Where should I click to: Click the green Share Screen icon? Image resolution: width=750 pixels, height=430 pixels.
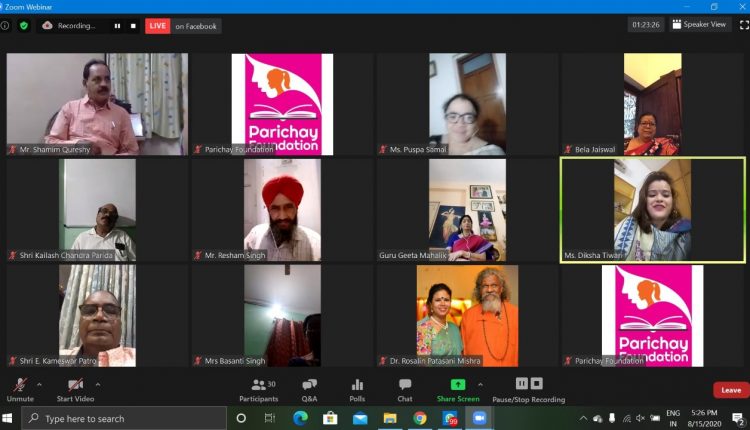[x=457, y=384]
